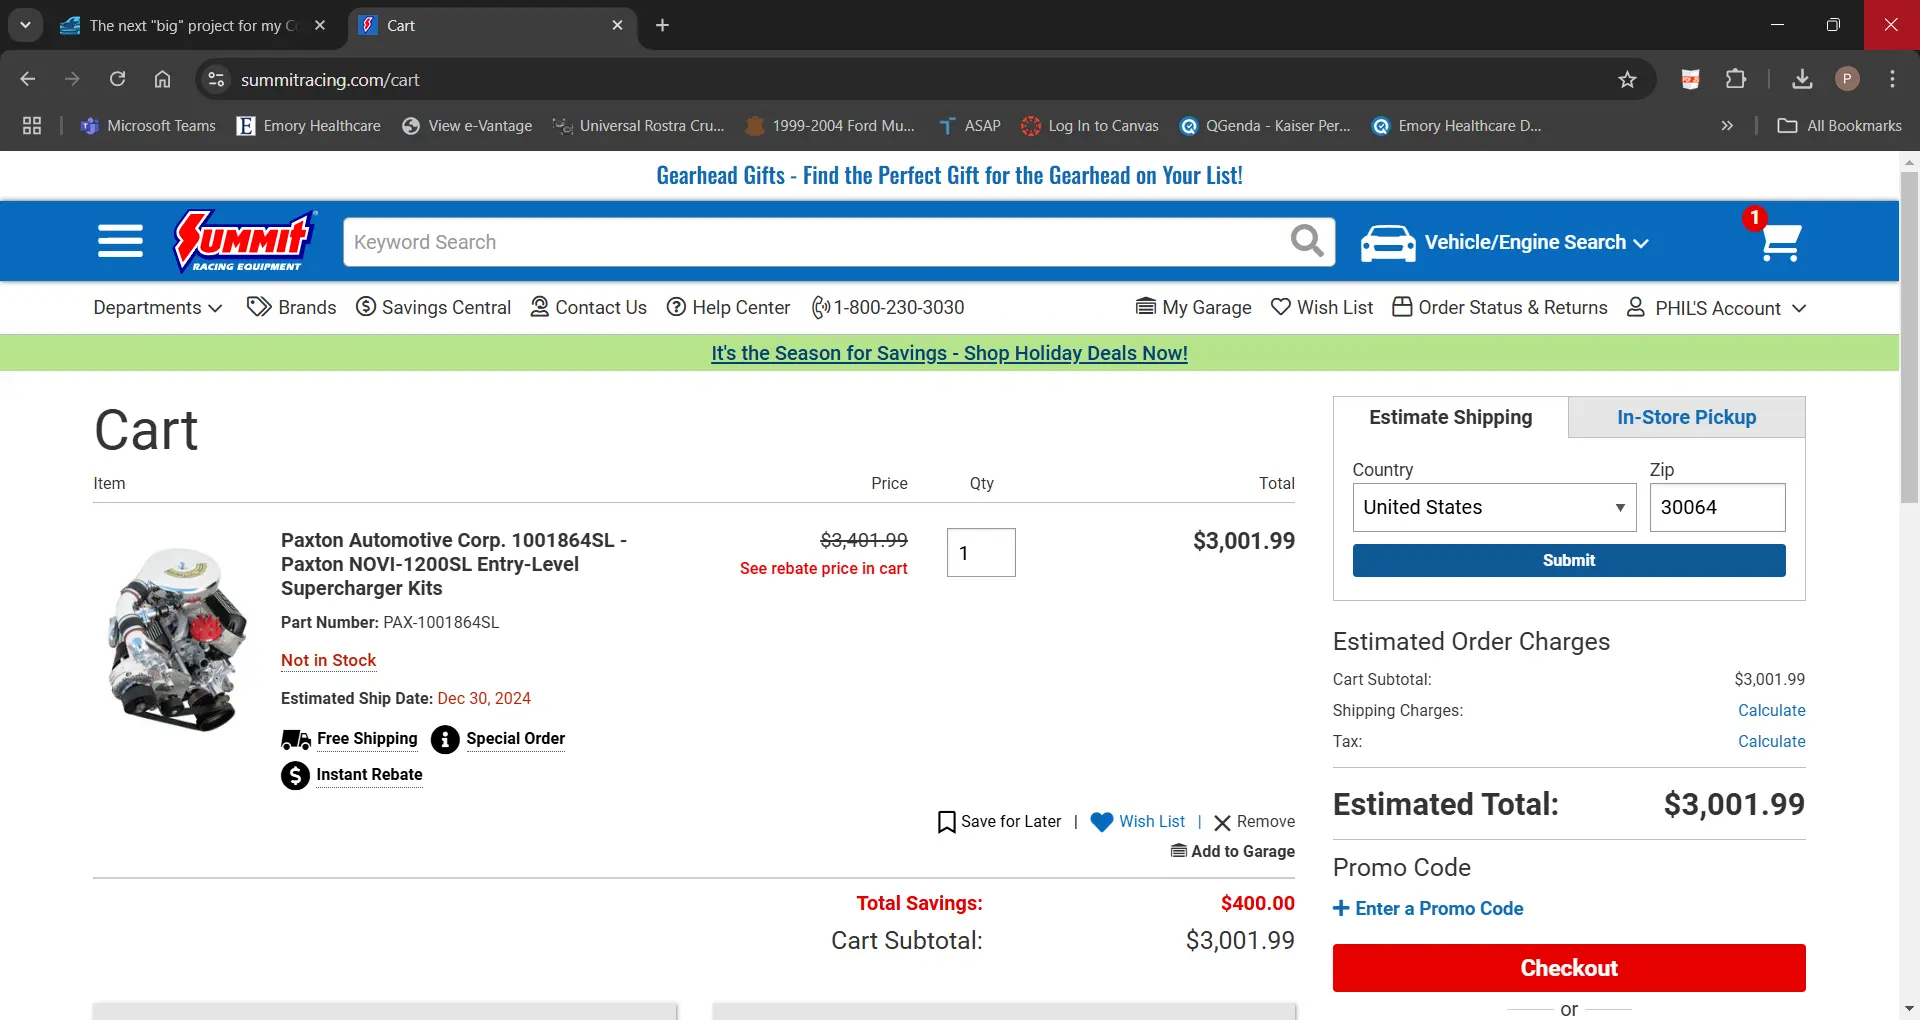Expand Vehicle/Engine Search dropdown
This screenshot has height=1020, width=1920.
pos(1536,243)
